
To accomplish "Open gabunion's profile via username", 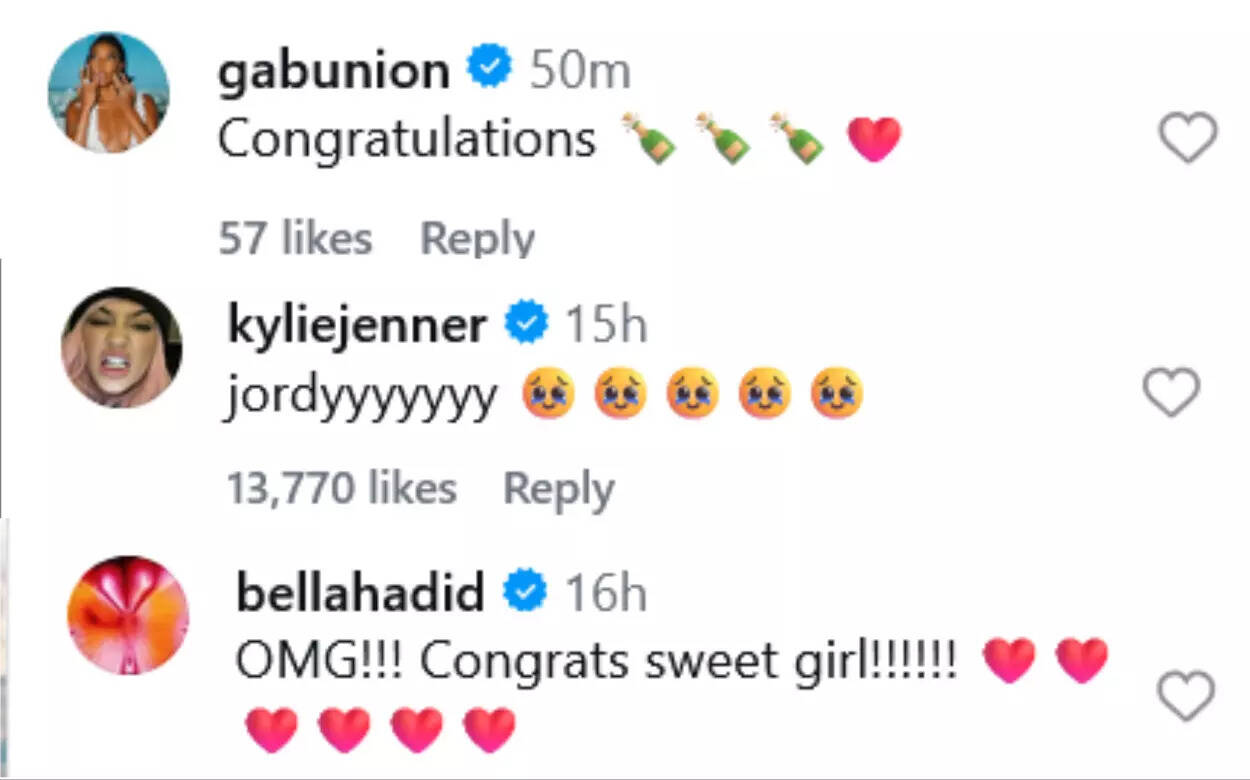I will pos(335,68).
